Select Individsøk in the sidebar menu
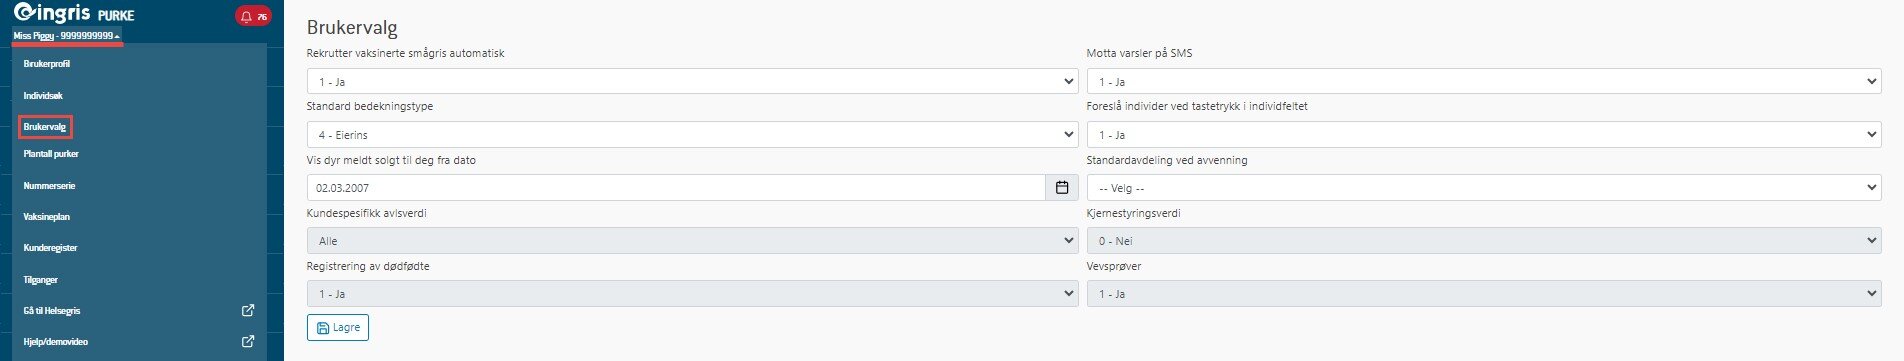Screen dimensions: 1904x361 coord(43,96)
